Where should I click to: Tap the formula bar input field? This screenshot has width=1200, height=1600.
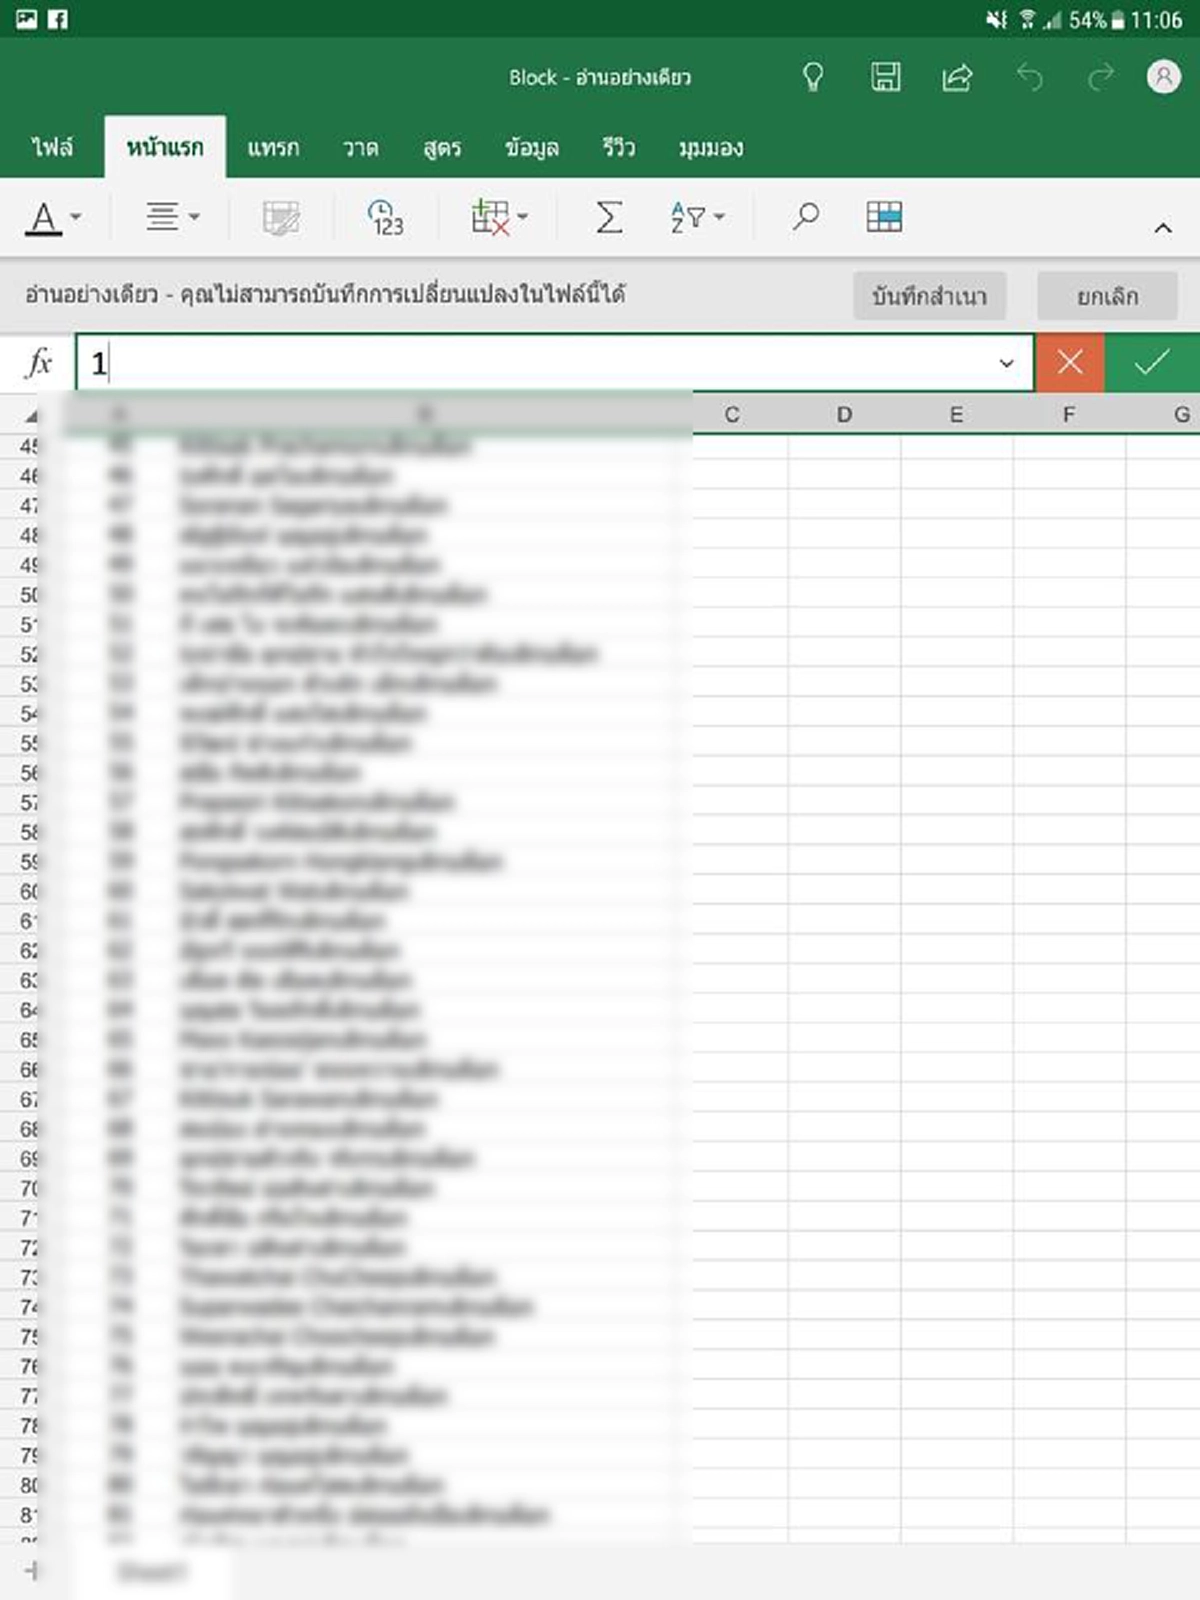(x=540, y=363)
